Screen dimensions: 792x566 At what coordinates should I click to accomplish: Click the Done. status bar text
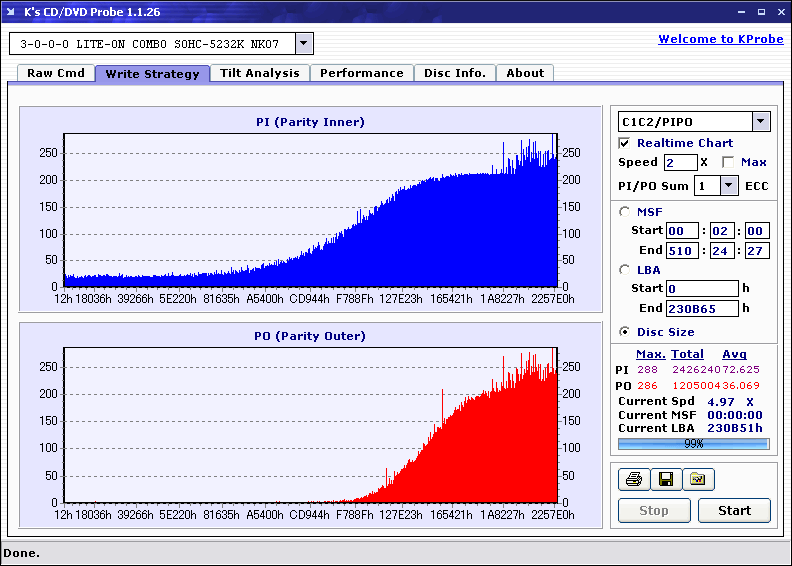[21, 553]
